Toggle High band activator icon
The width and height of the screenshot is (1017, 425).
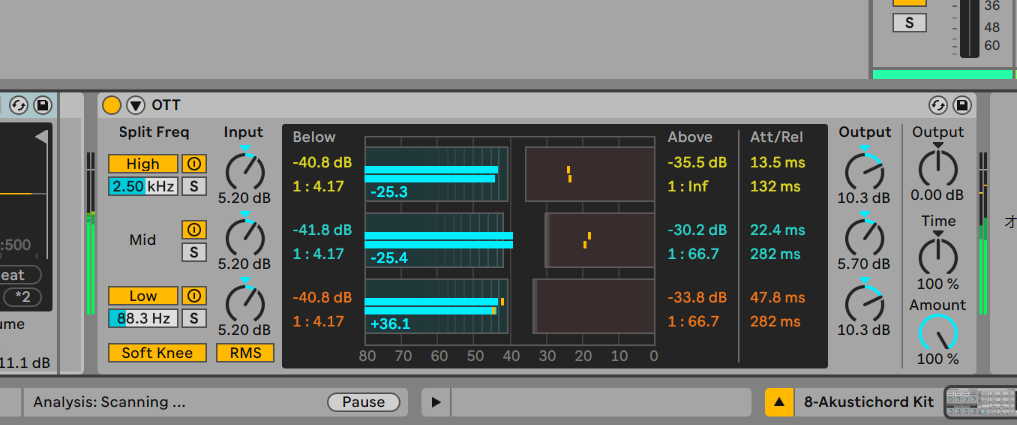(193, 164)
